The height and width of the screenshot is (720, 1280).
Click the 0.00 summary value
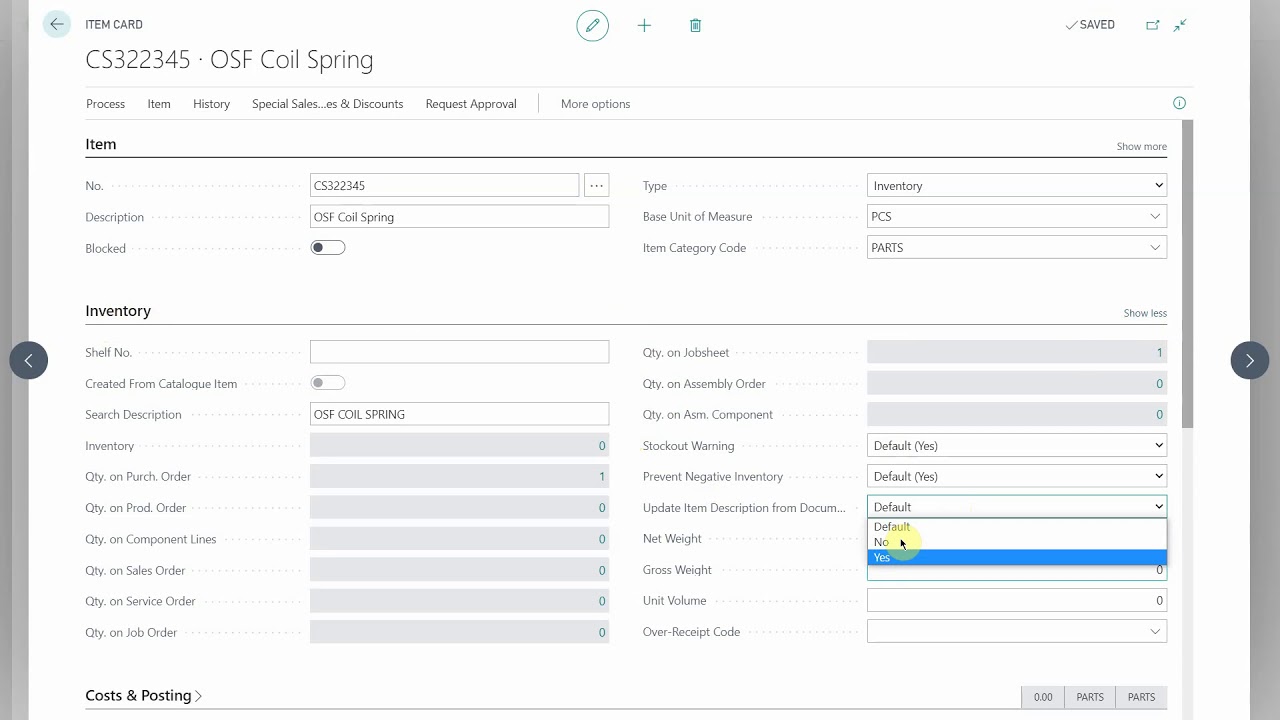point(1043,697)
